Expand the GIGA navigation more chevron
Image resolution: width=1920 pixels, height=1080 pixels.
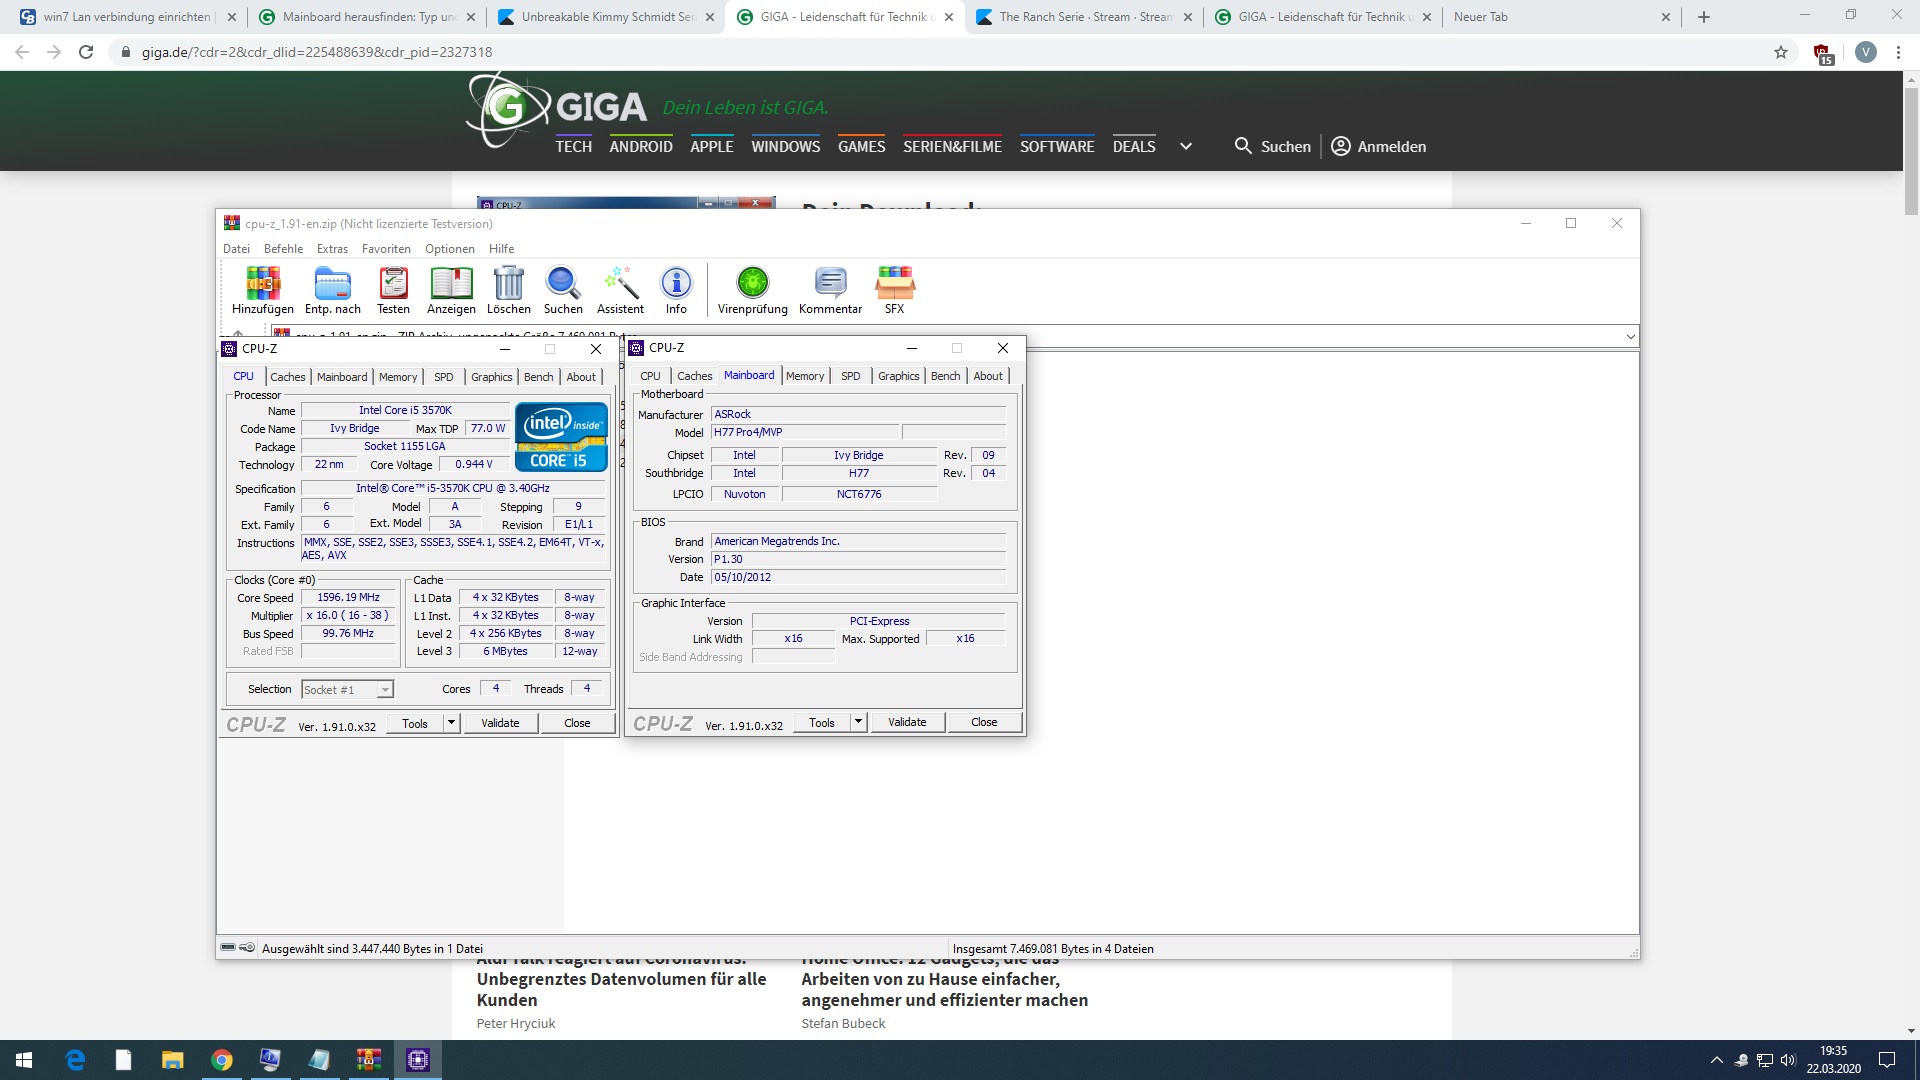[x=1186, y=146]
